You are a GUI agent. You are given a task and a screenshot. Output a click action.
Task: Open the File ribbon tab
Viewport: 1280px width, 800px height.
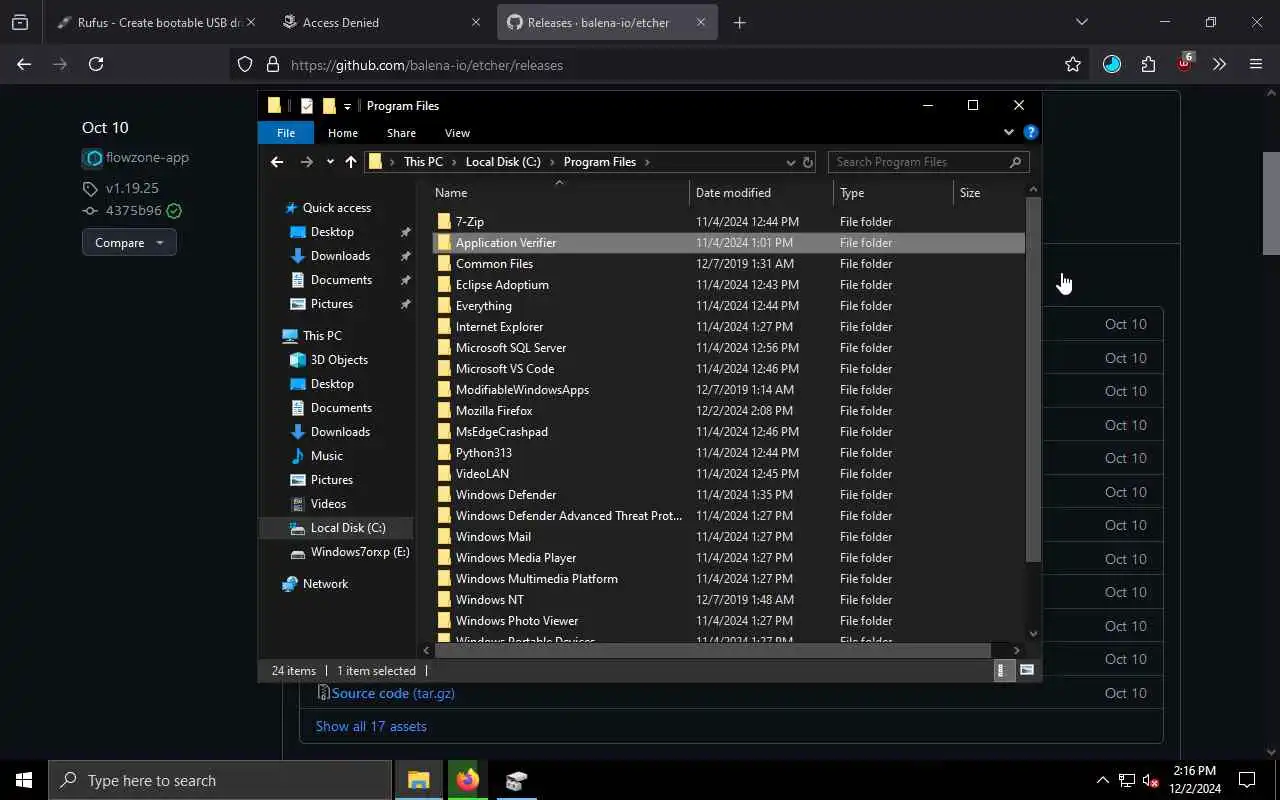point(285,132)
